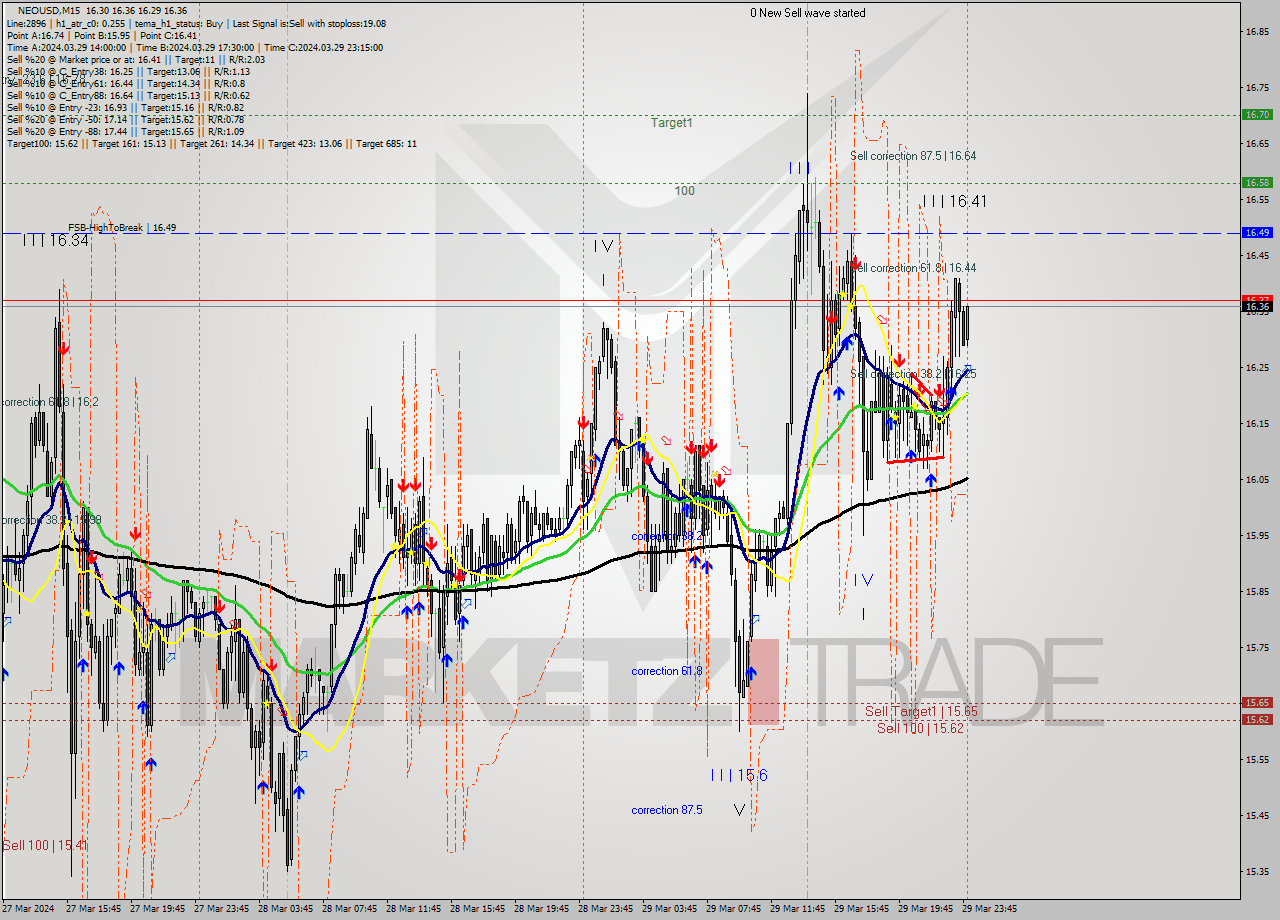
Task: Click the '27 Mar 2024' time axis label
Action: pos(27,909)
